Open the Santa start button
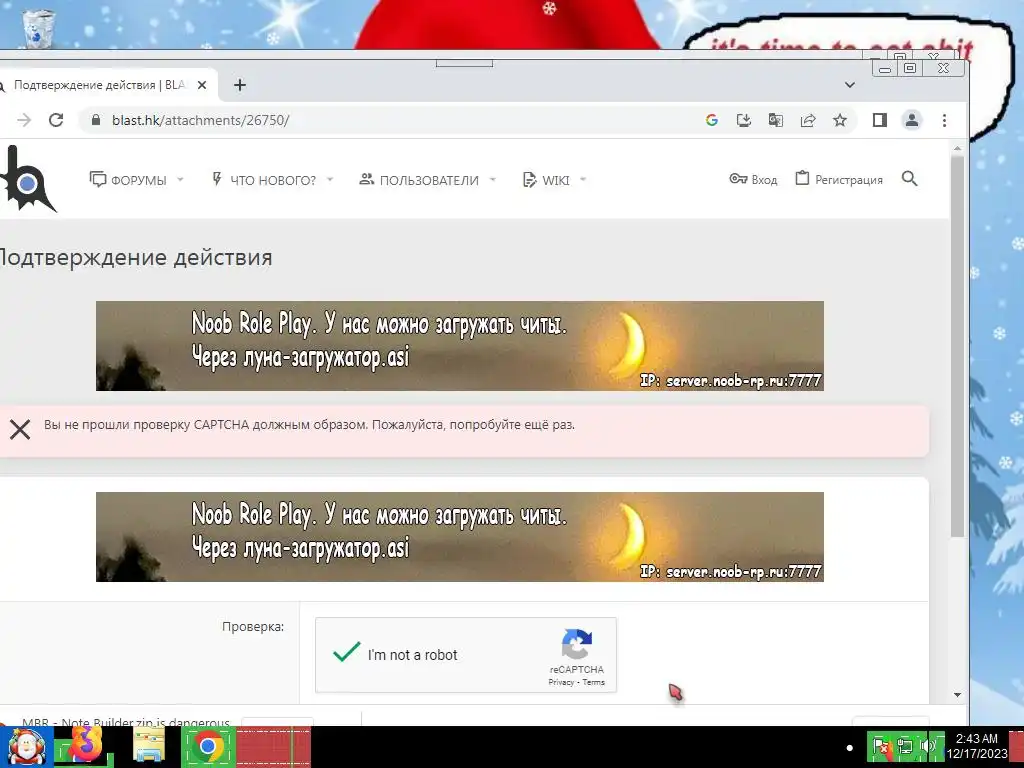Screen dimensions: 1024x768 coord(26,747)
